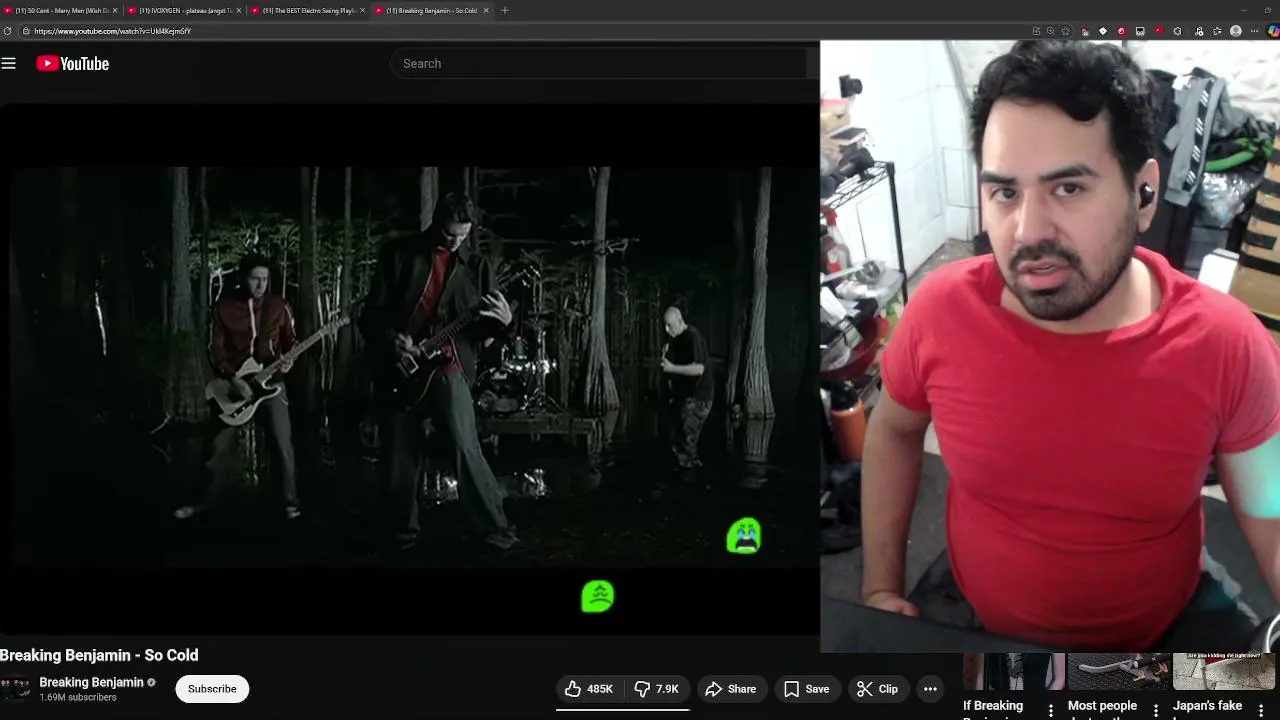
Task: Open 'If Breaking' recommended video thumbnail
Action: click(x=1013, y=672)
